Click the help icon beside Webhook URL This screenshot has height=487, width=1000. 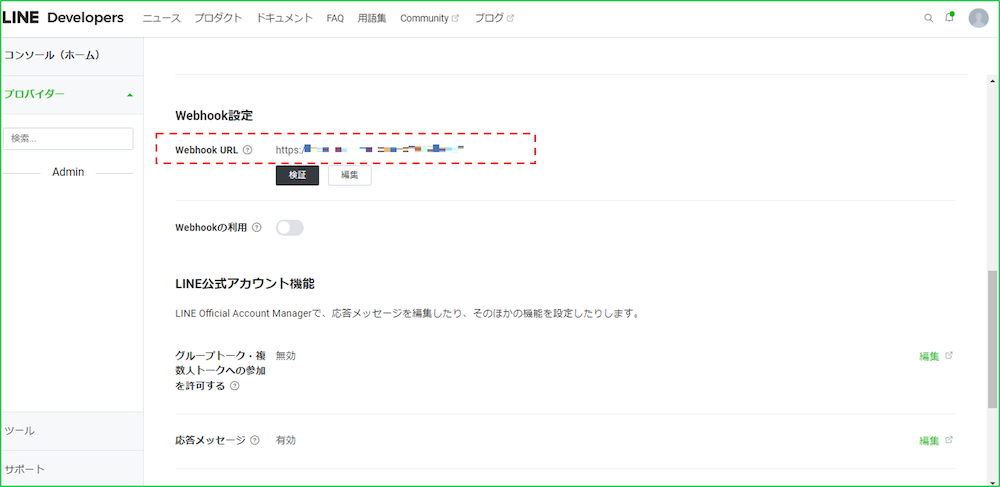pos(247,150)
